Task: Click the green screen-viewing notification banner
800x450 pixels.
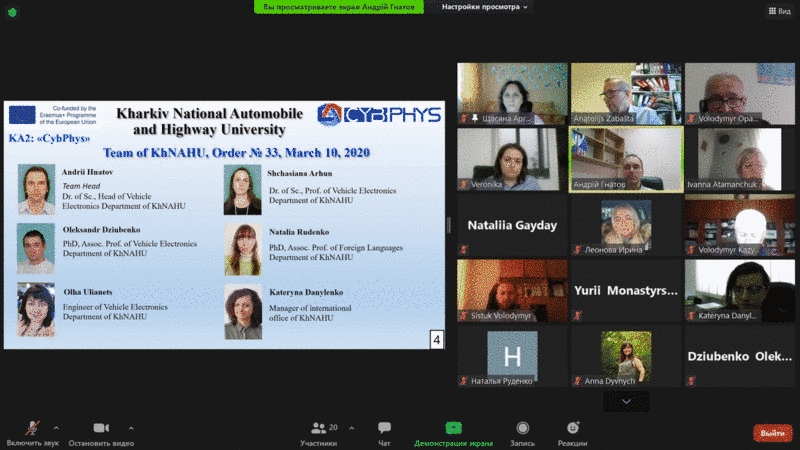Action: tap(340, 7)
